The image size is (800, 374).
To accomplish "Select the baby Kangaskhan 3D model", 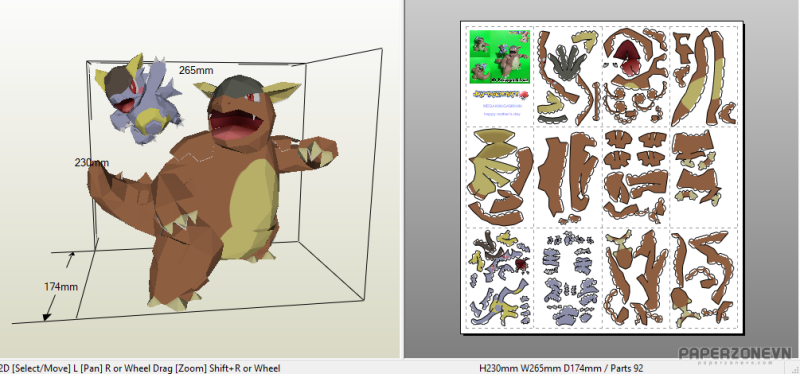I will click(x=139, y=98).
